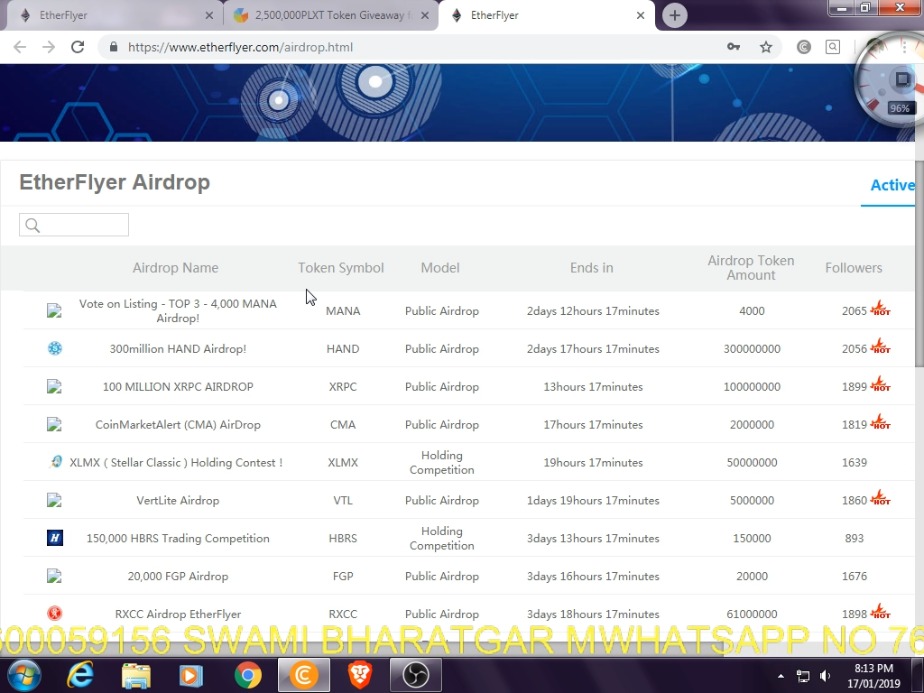This screenshot has height=693, width=924.
Task: Click the search extension icon in toolbar
Action: 833,47
